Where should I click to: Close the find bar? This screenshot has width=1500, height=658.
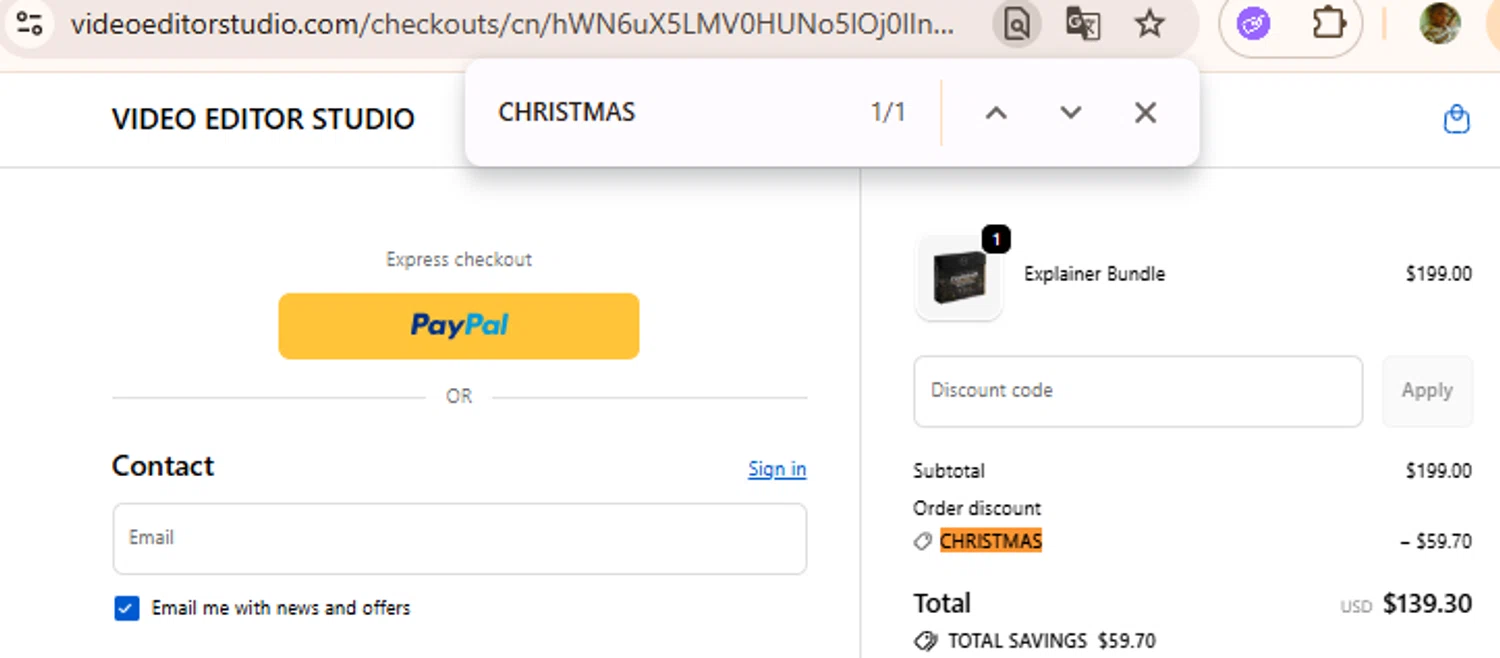1146,112
